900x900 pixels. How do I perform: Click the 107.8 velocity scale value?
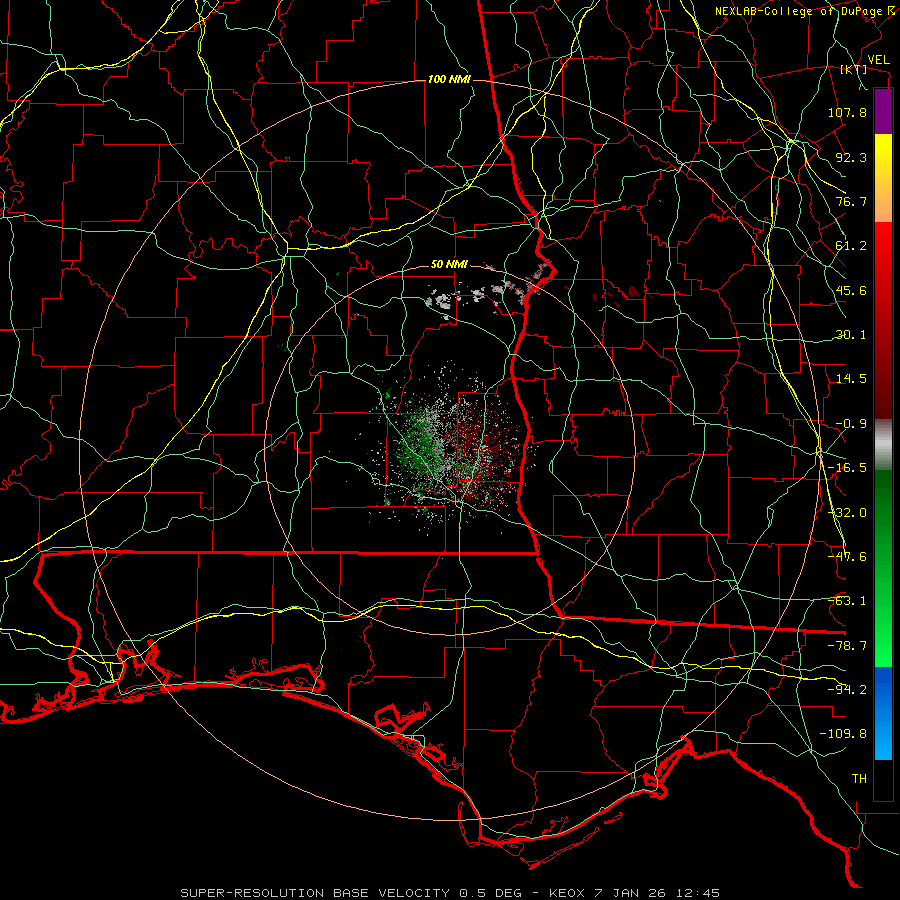coord(847,112)
